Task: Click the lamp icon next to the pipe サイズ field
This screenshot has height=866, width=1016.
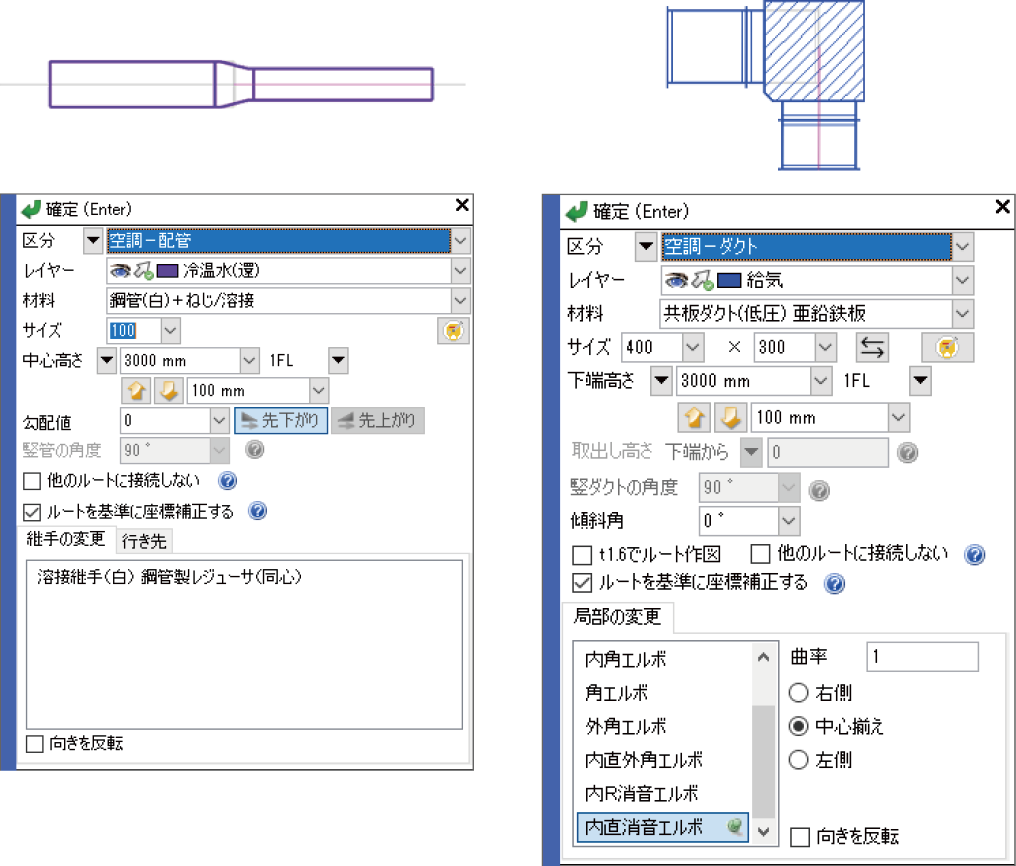Action: [452, 331]
